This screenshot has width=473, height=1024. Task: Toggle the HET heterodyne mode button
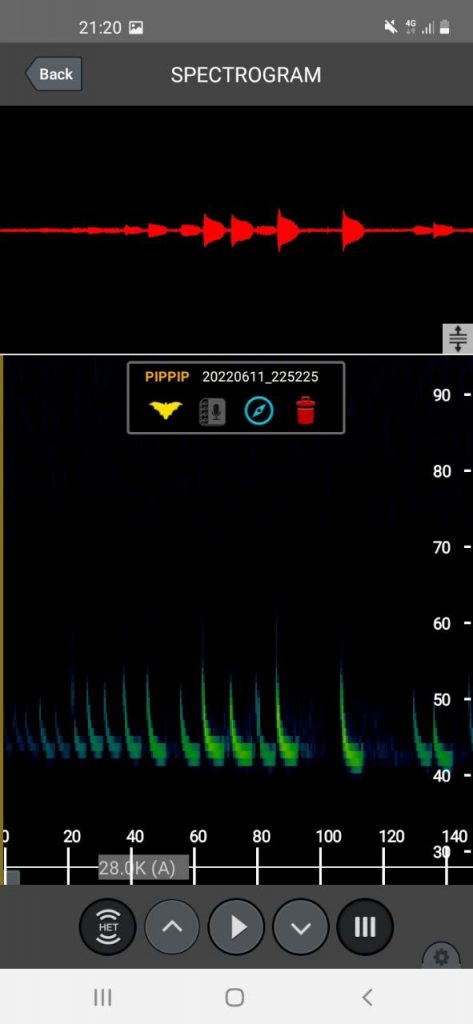coord(108,927)
